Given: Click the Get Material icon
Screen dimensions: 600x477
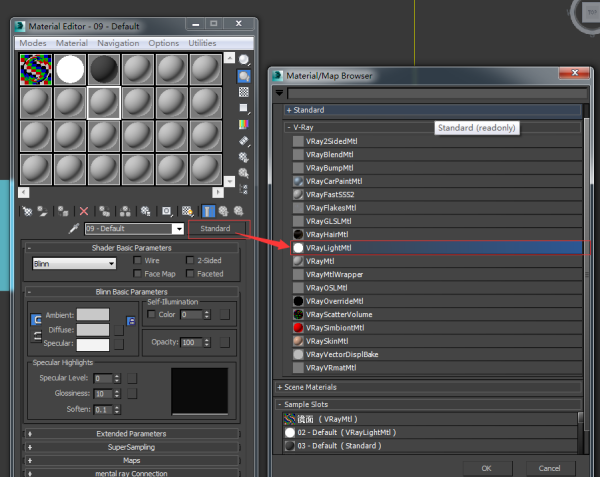Looking at the screenshot, I should [27, 211].
